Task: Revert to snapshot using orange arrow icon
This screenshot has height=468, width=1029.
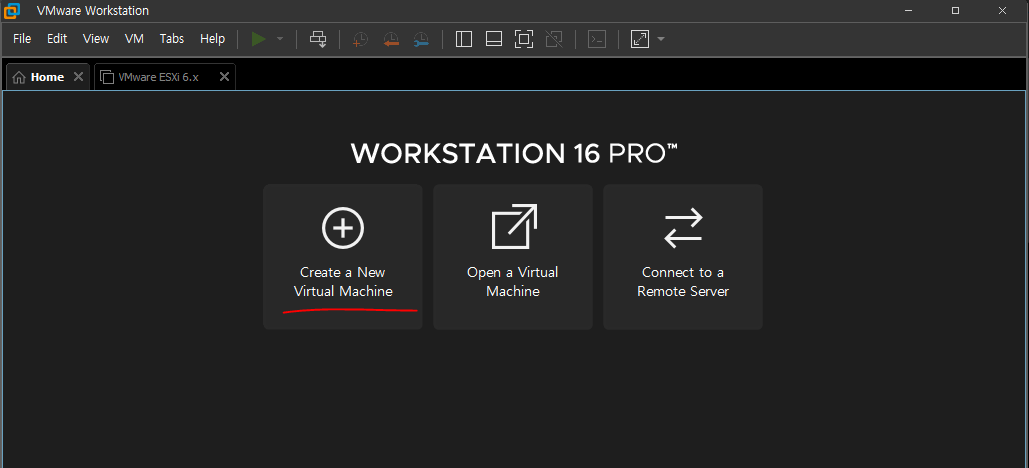Action: pos(391,39)
